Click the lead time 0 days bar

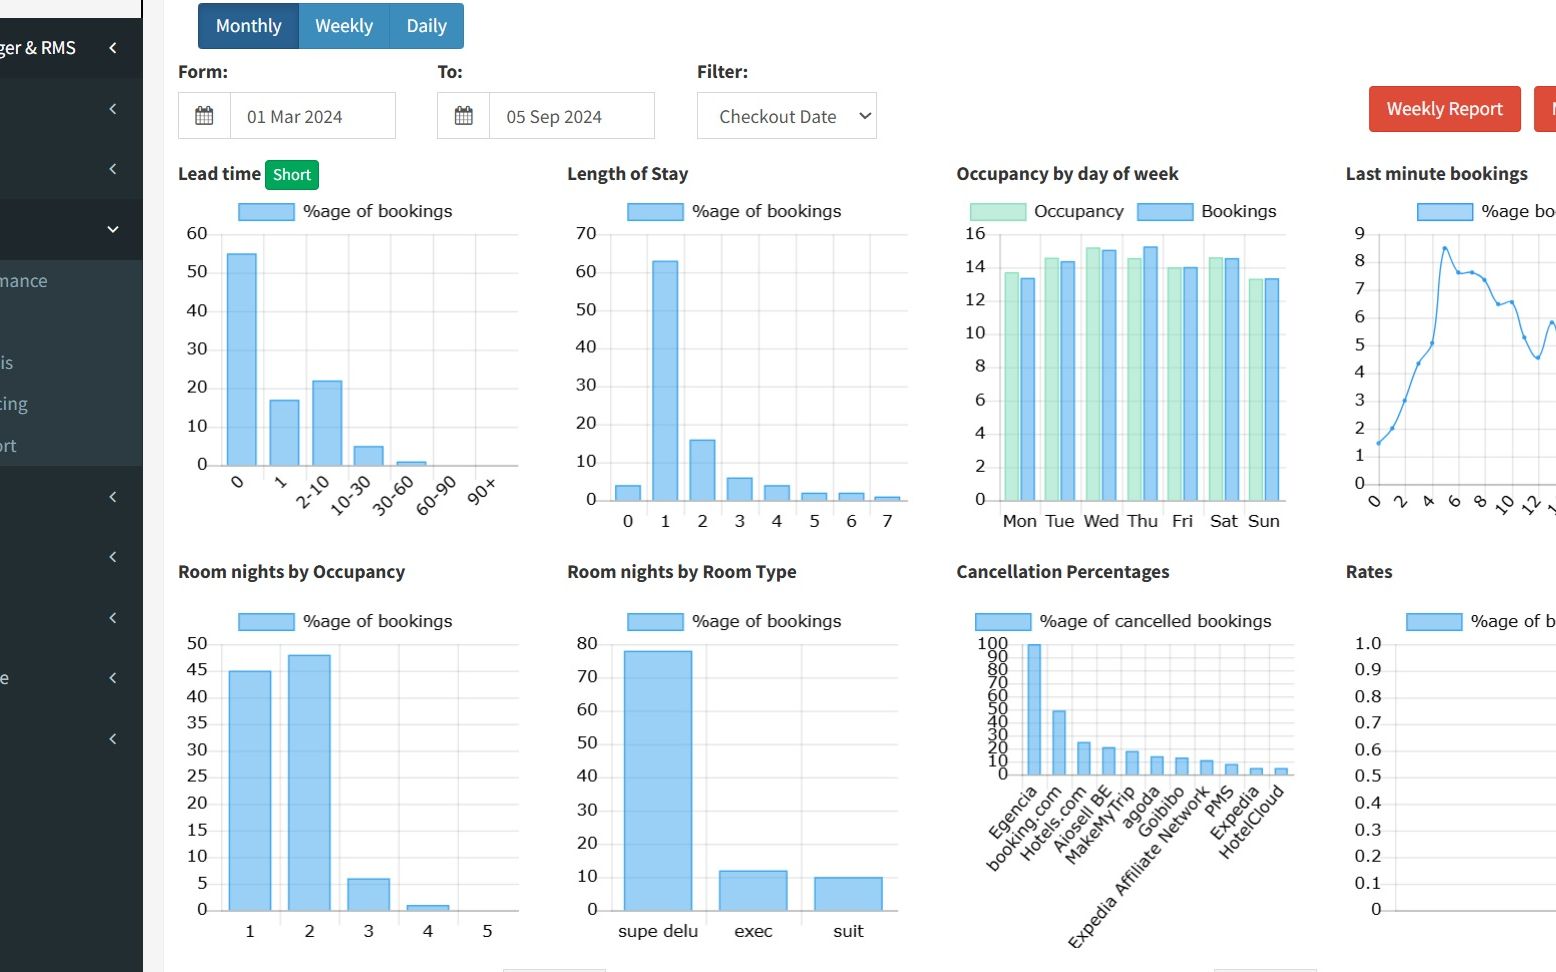[x=242, y=360]
